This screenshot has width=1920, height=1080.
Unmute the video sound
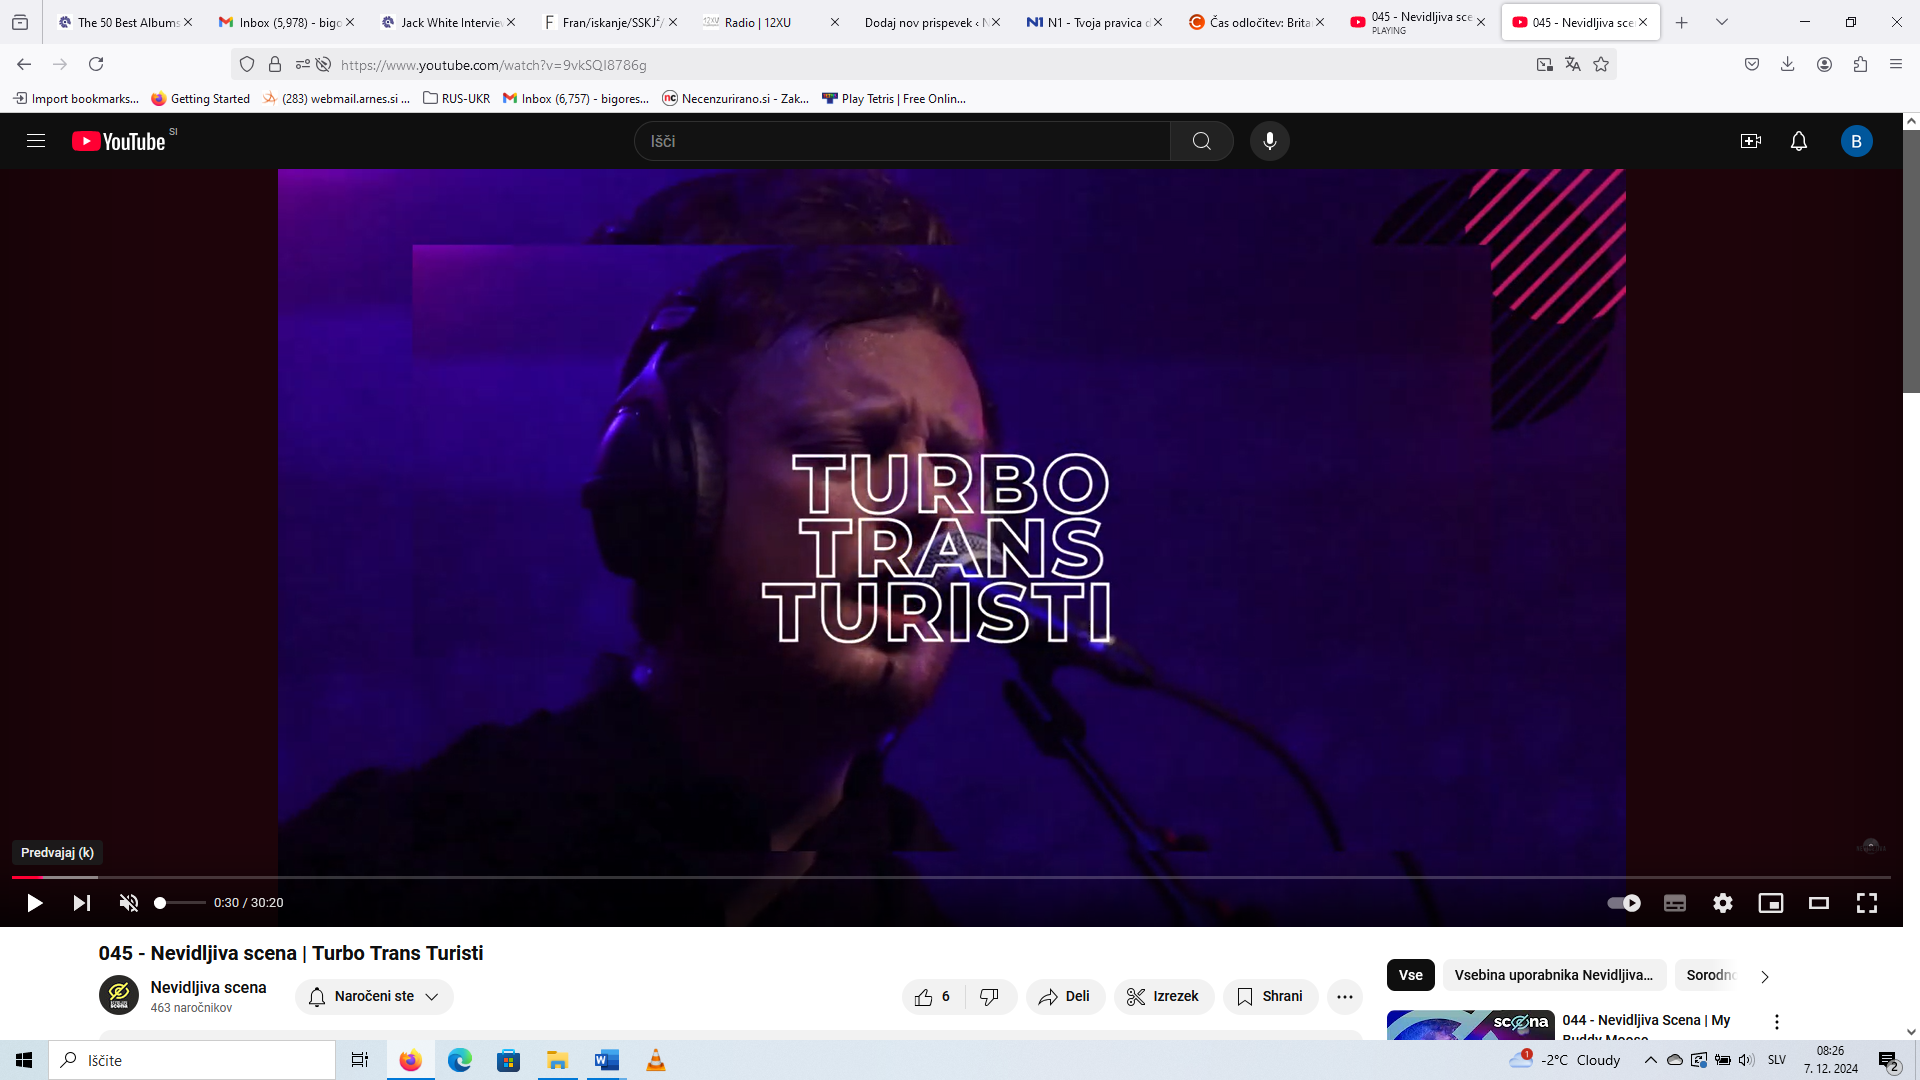point(129,903)
